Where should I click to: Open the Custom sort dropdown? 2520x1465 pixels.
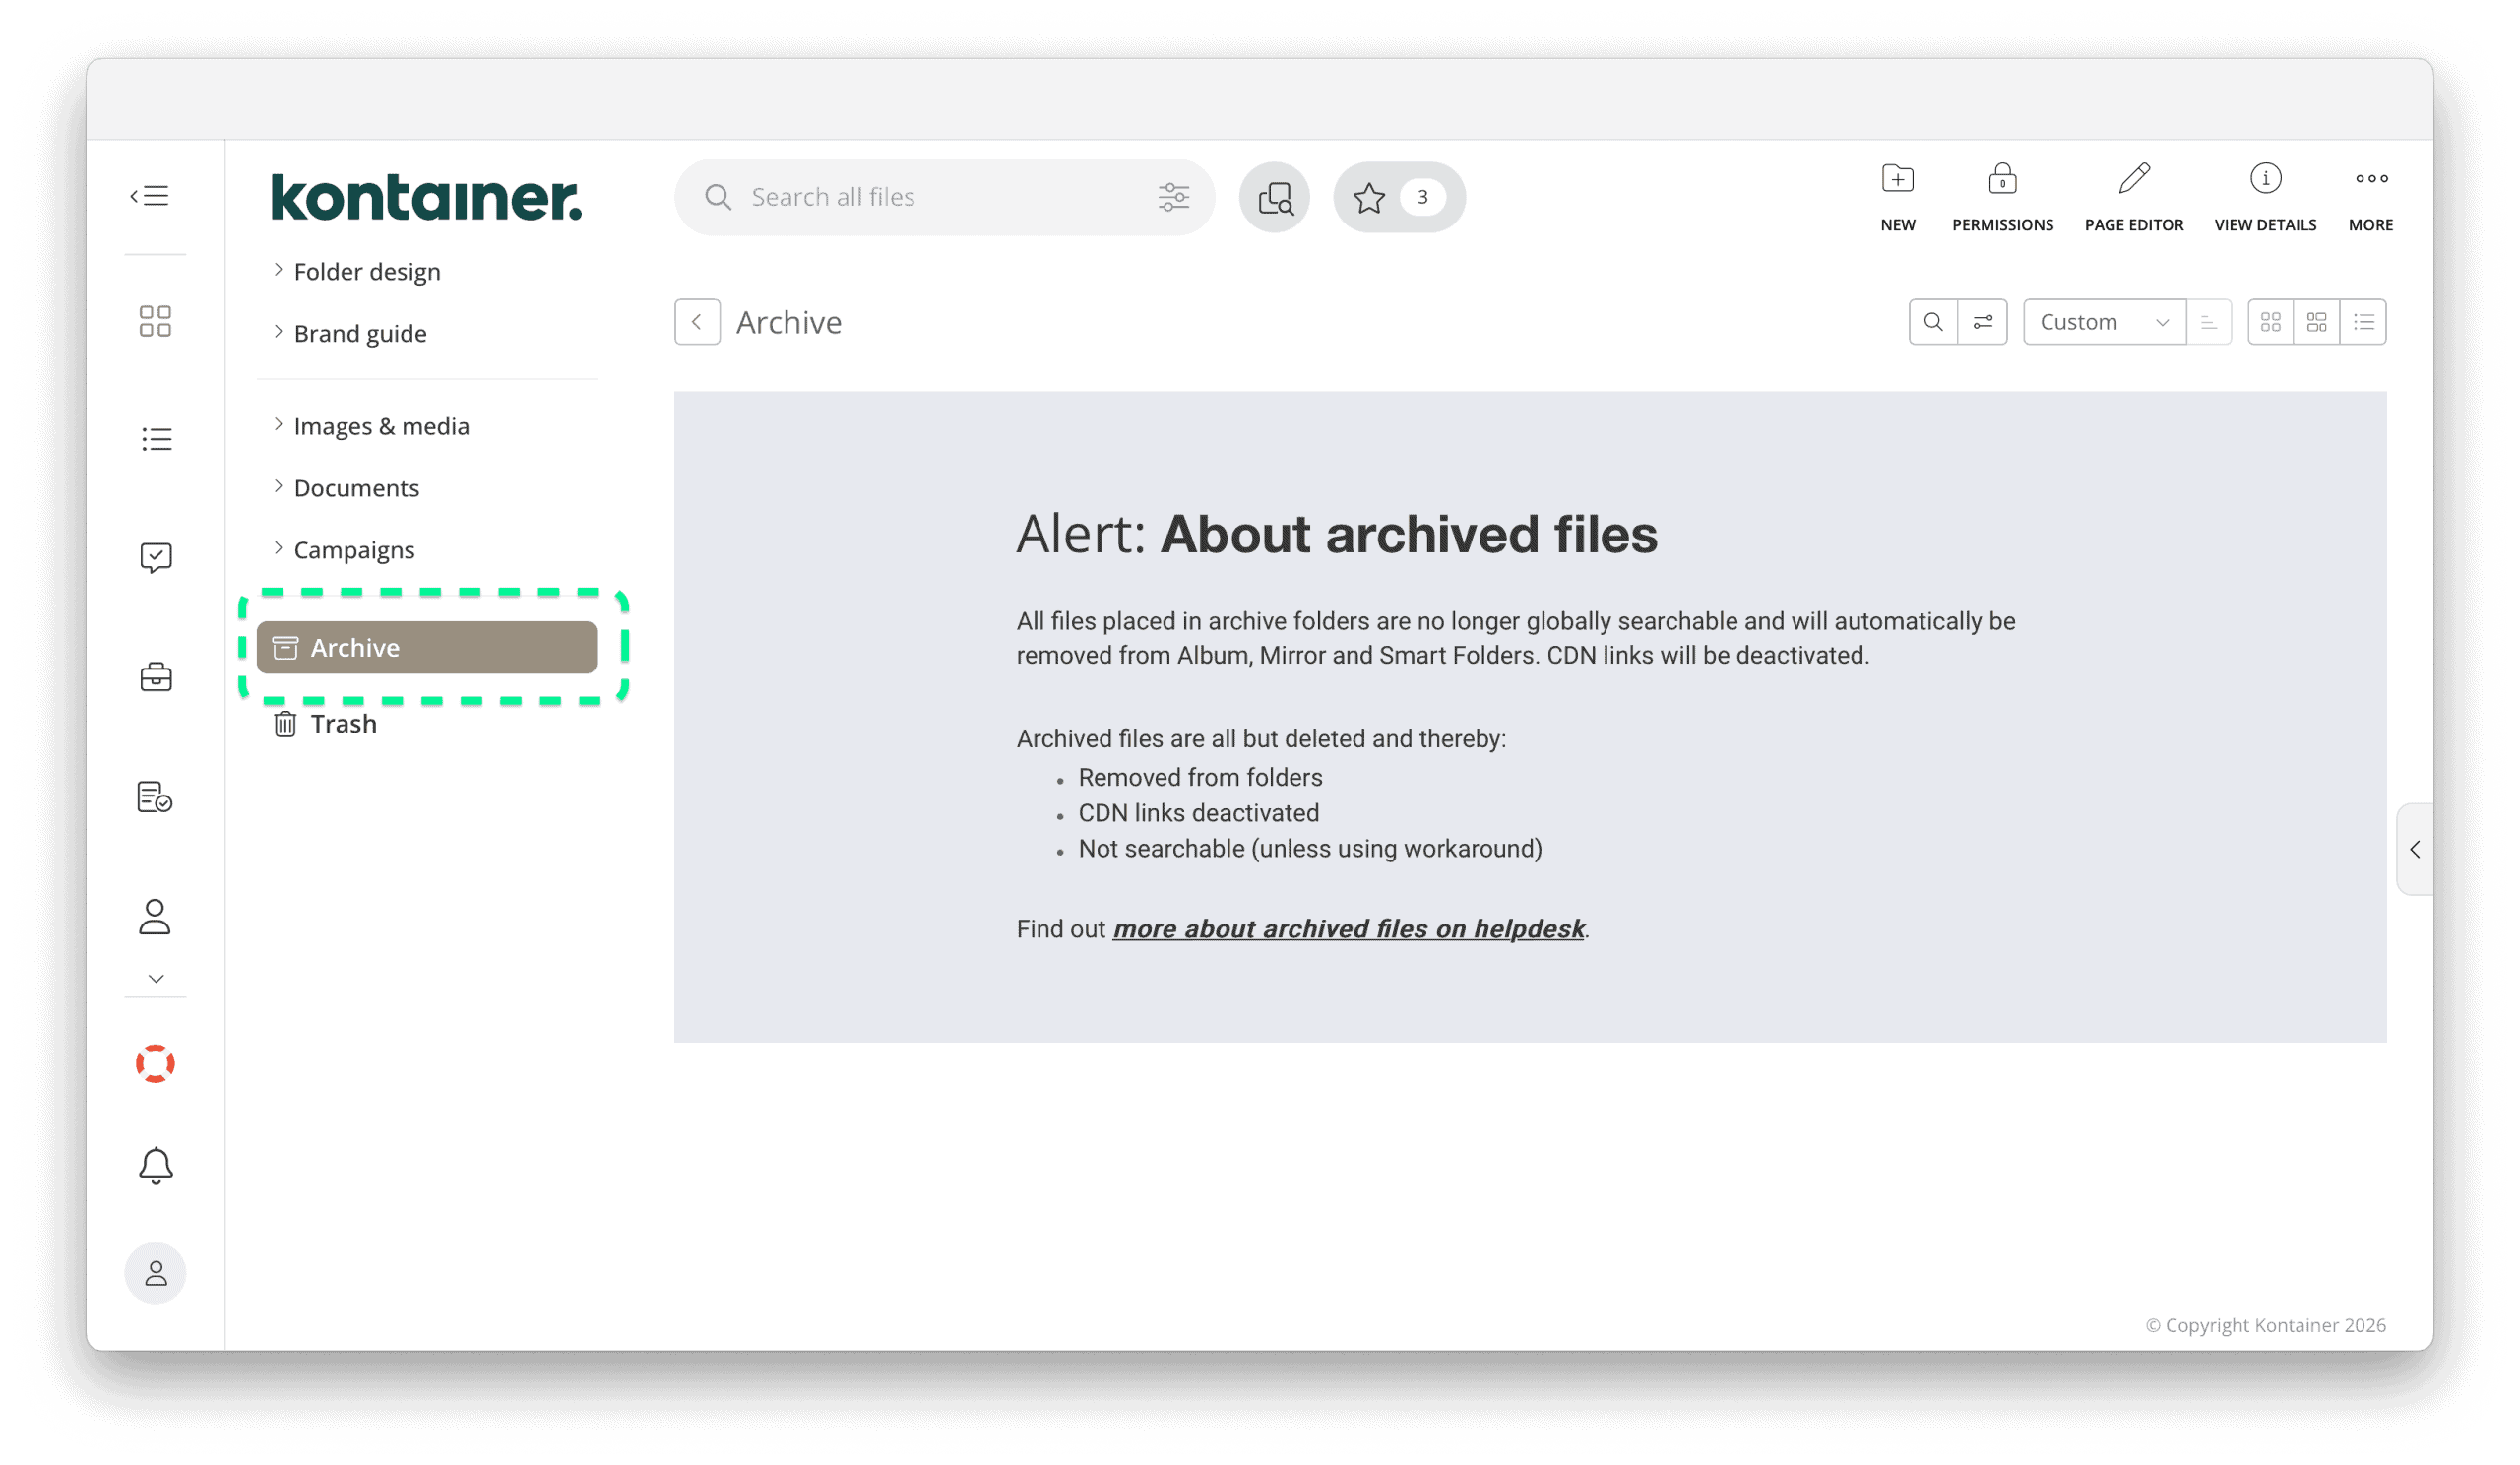[2104, 321]
